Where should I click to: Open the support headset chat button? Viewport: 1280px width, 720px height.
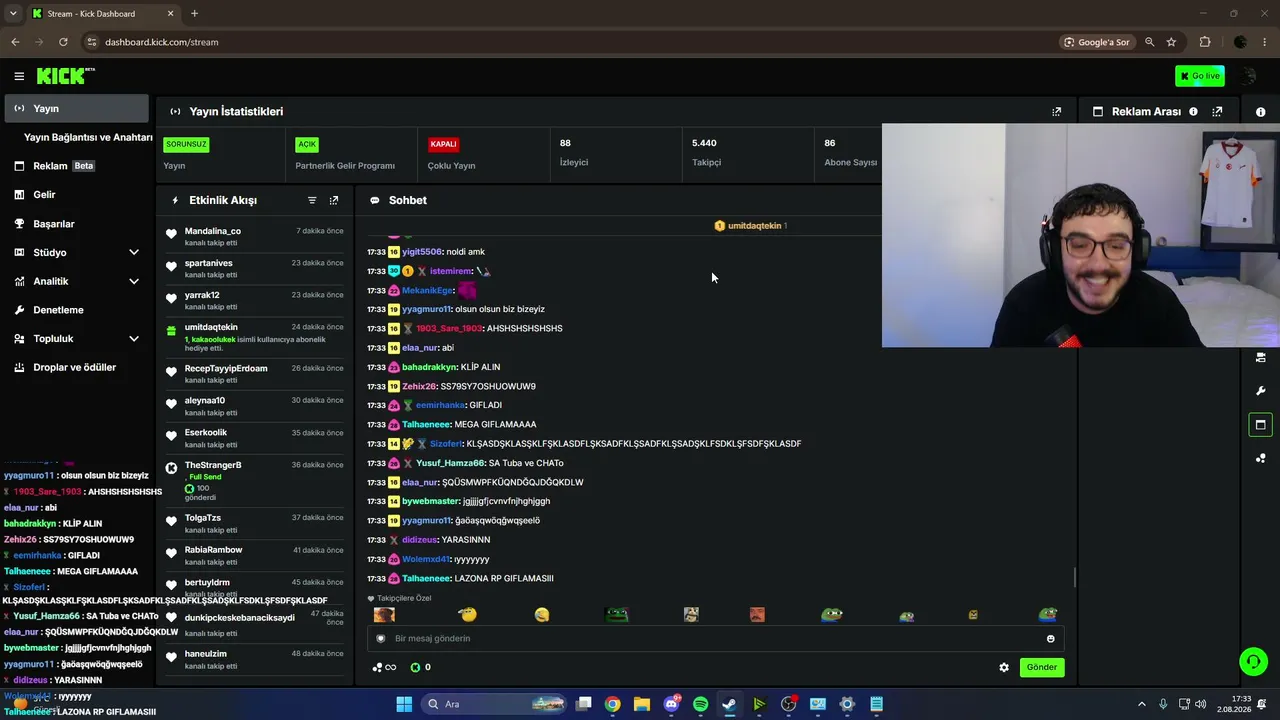1253,661
